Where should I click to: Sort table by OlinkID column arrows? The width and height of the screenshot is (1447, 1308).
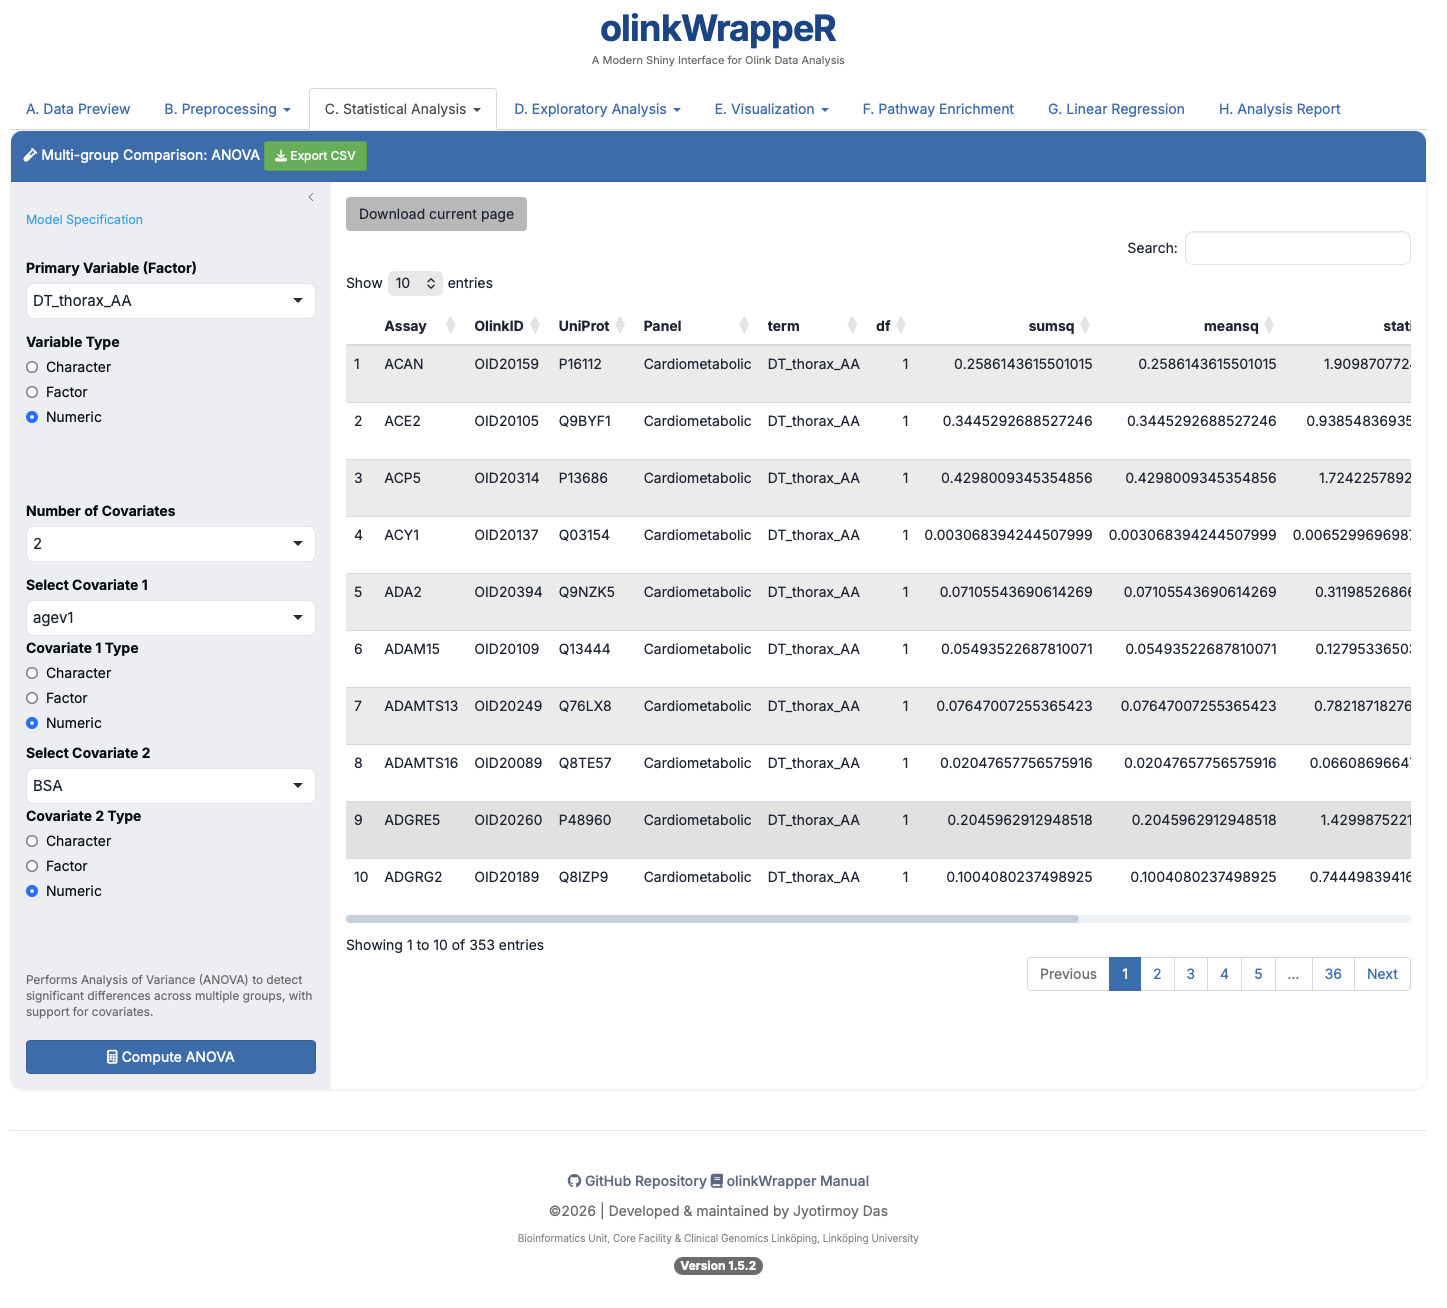pyautogui.click(x=535, y=326)
